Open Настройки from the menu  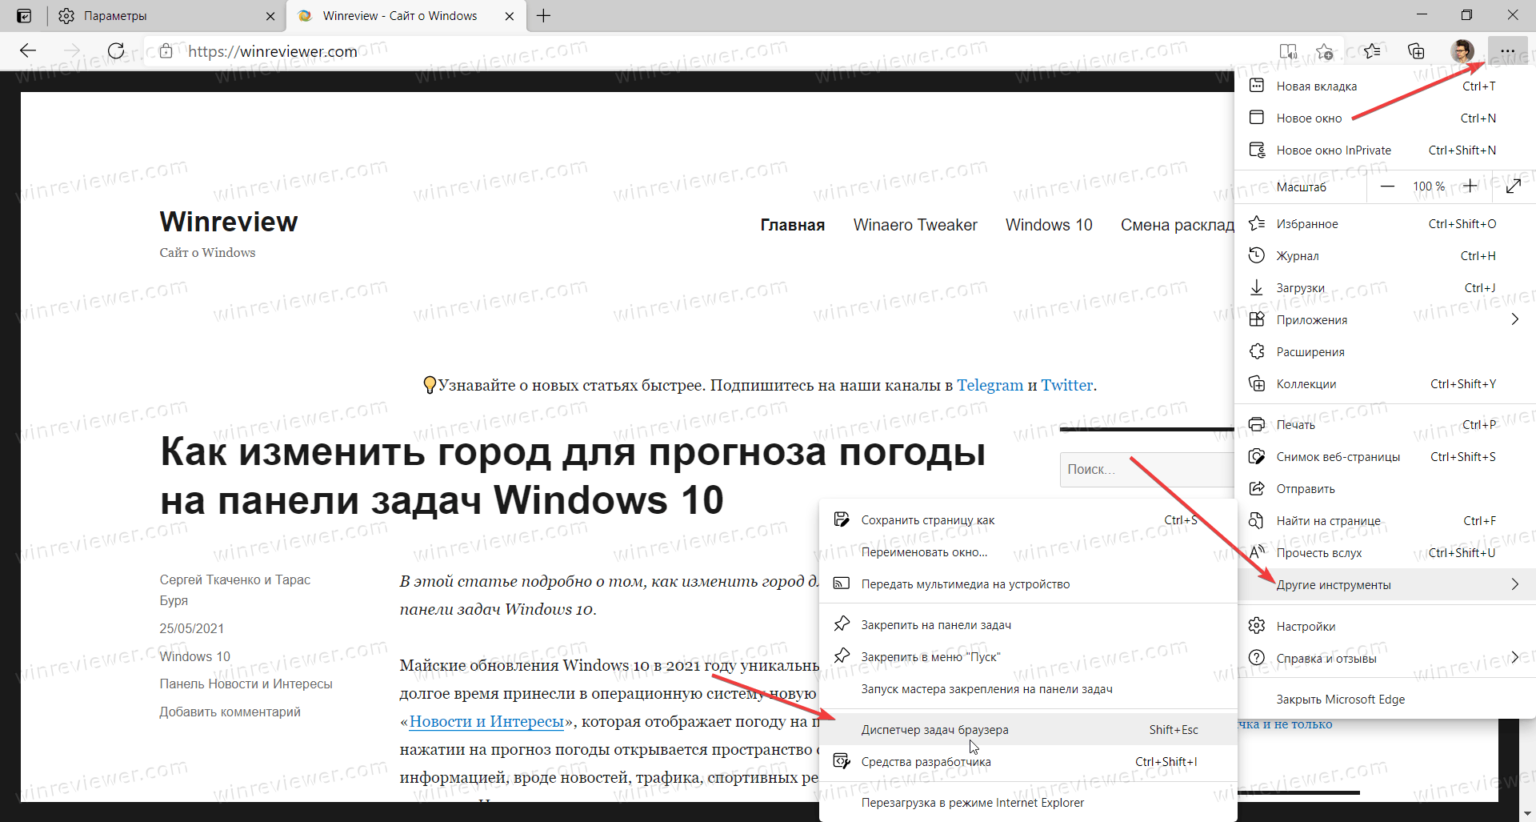1386,627
